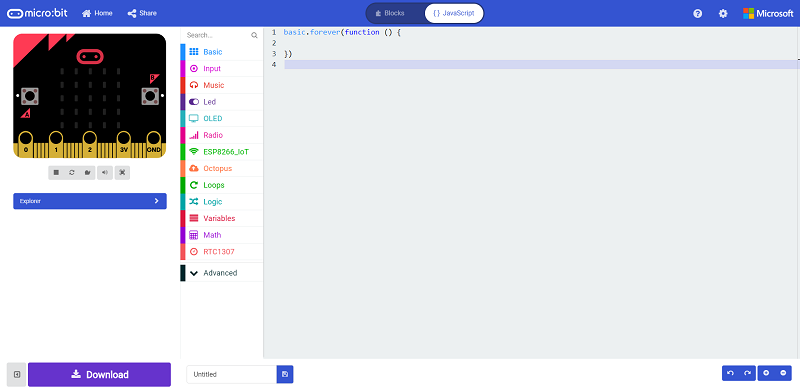Redo the code change
Viewport: 800px width, 390px height.
pyautogui.click(x=747, y=373)
